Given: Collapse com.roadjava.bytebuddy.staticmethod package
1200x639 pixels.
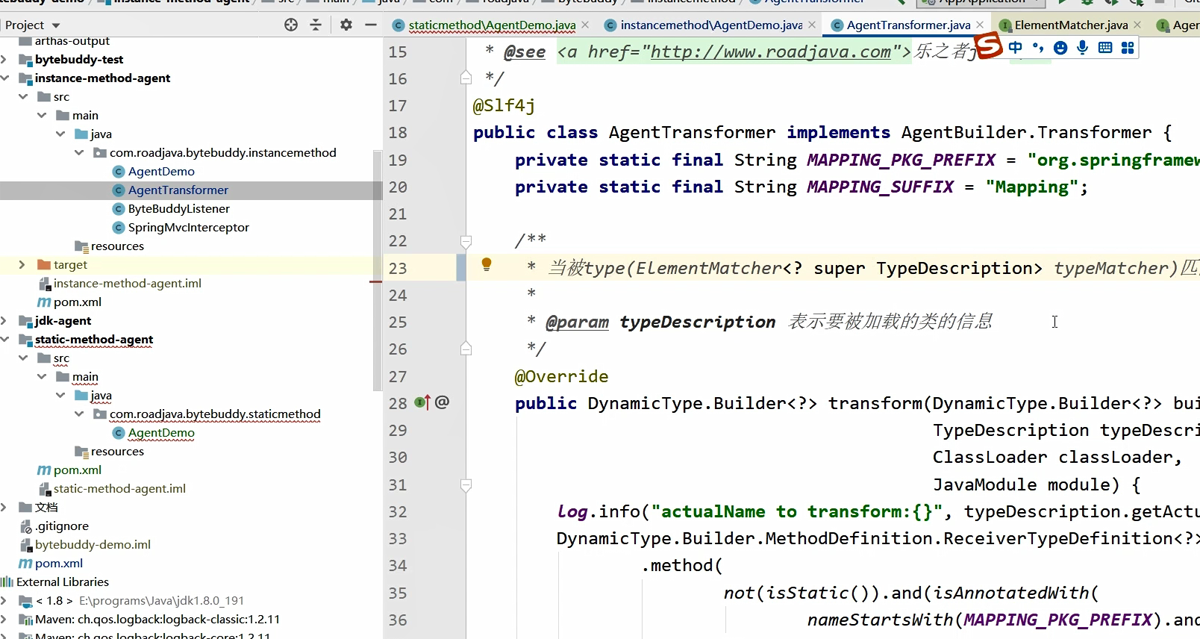Looking at the screenshot, I should pyautogui.click(x=79, y=414).
